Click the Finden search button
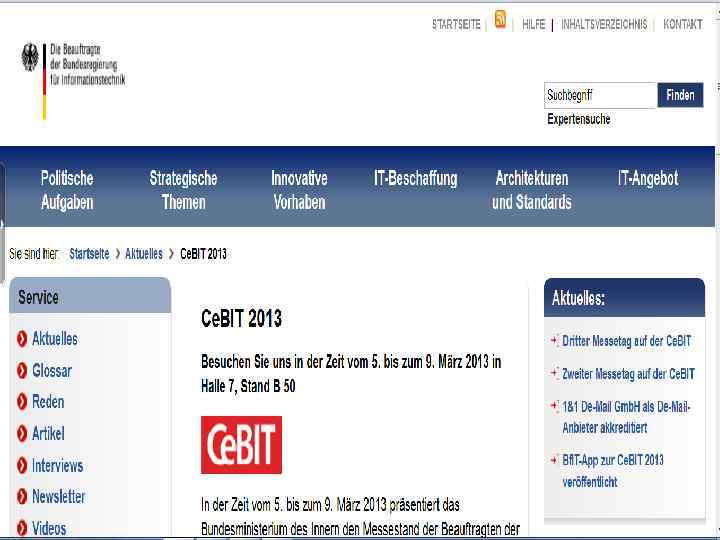720x540 pixels. [680, 95]
